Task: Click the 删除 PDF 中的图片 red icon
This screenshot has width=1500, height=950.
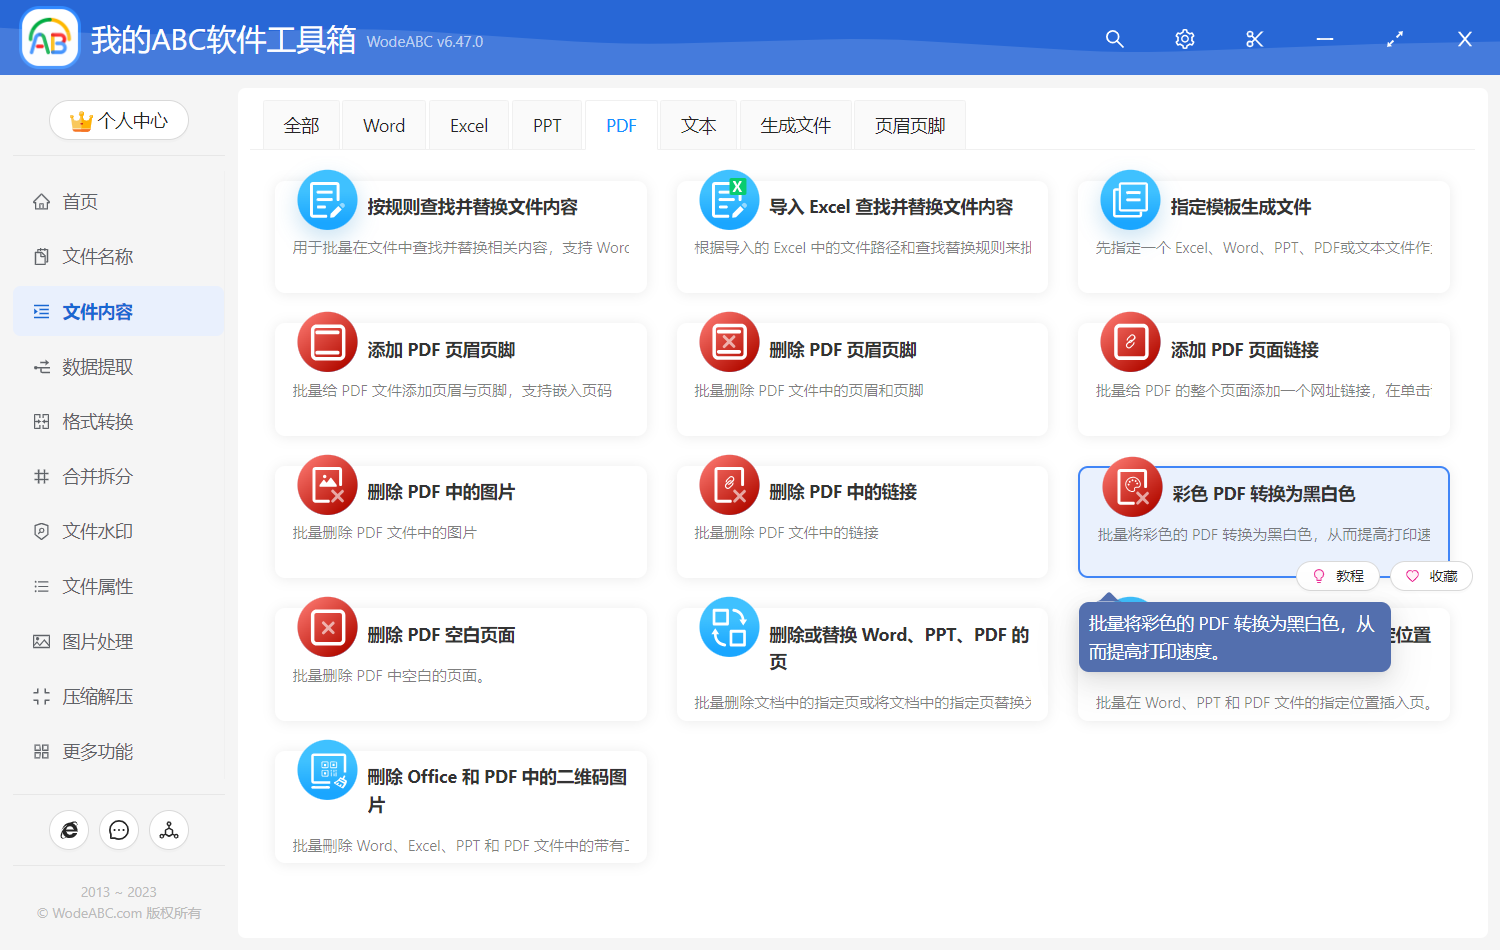Action: 327,484
